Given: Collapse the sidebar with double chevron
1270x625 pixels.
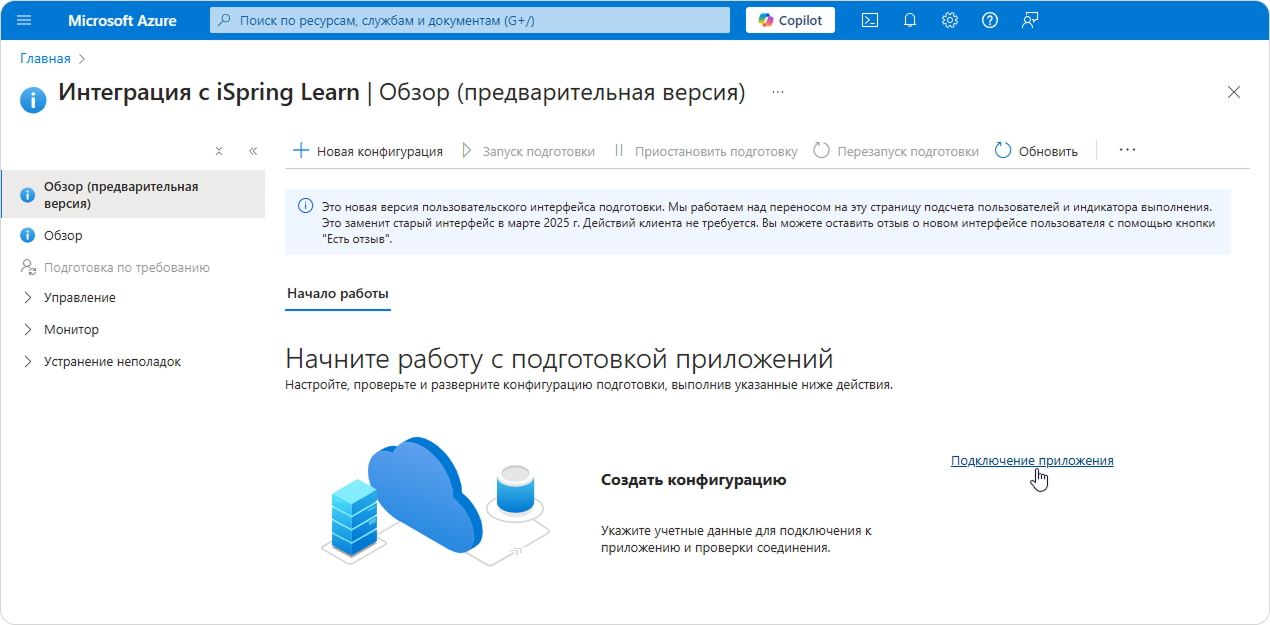Looking at the screenshot, I should coord(253,151).
